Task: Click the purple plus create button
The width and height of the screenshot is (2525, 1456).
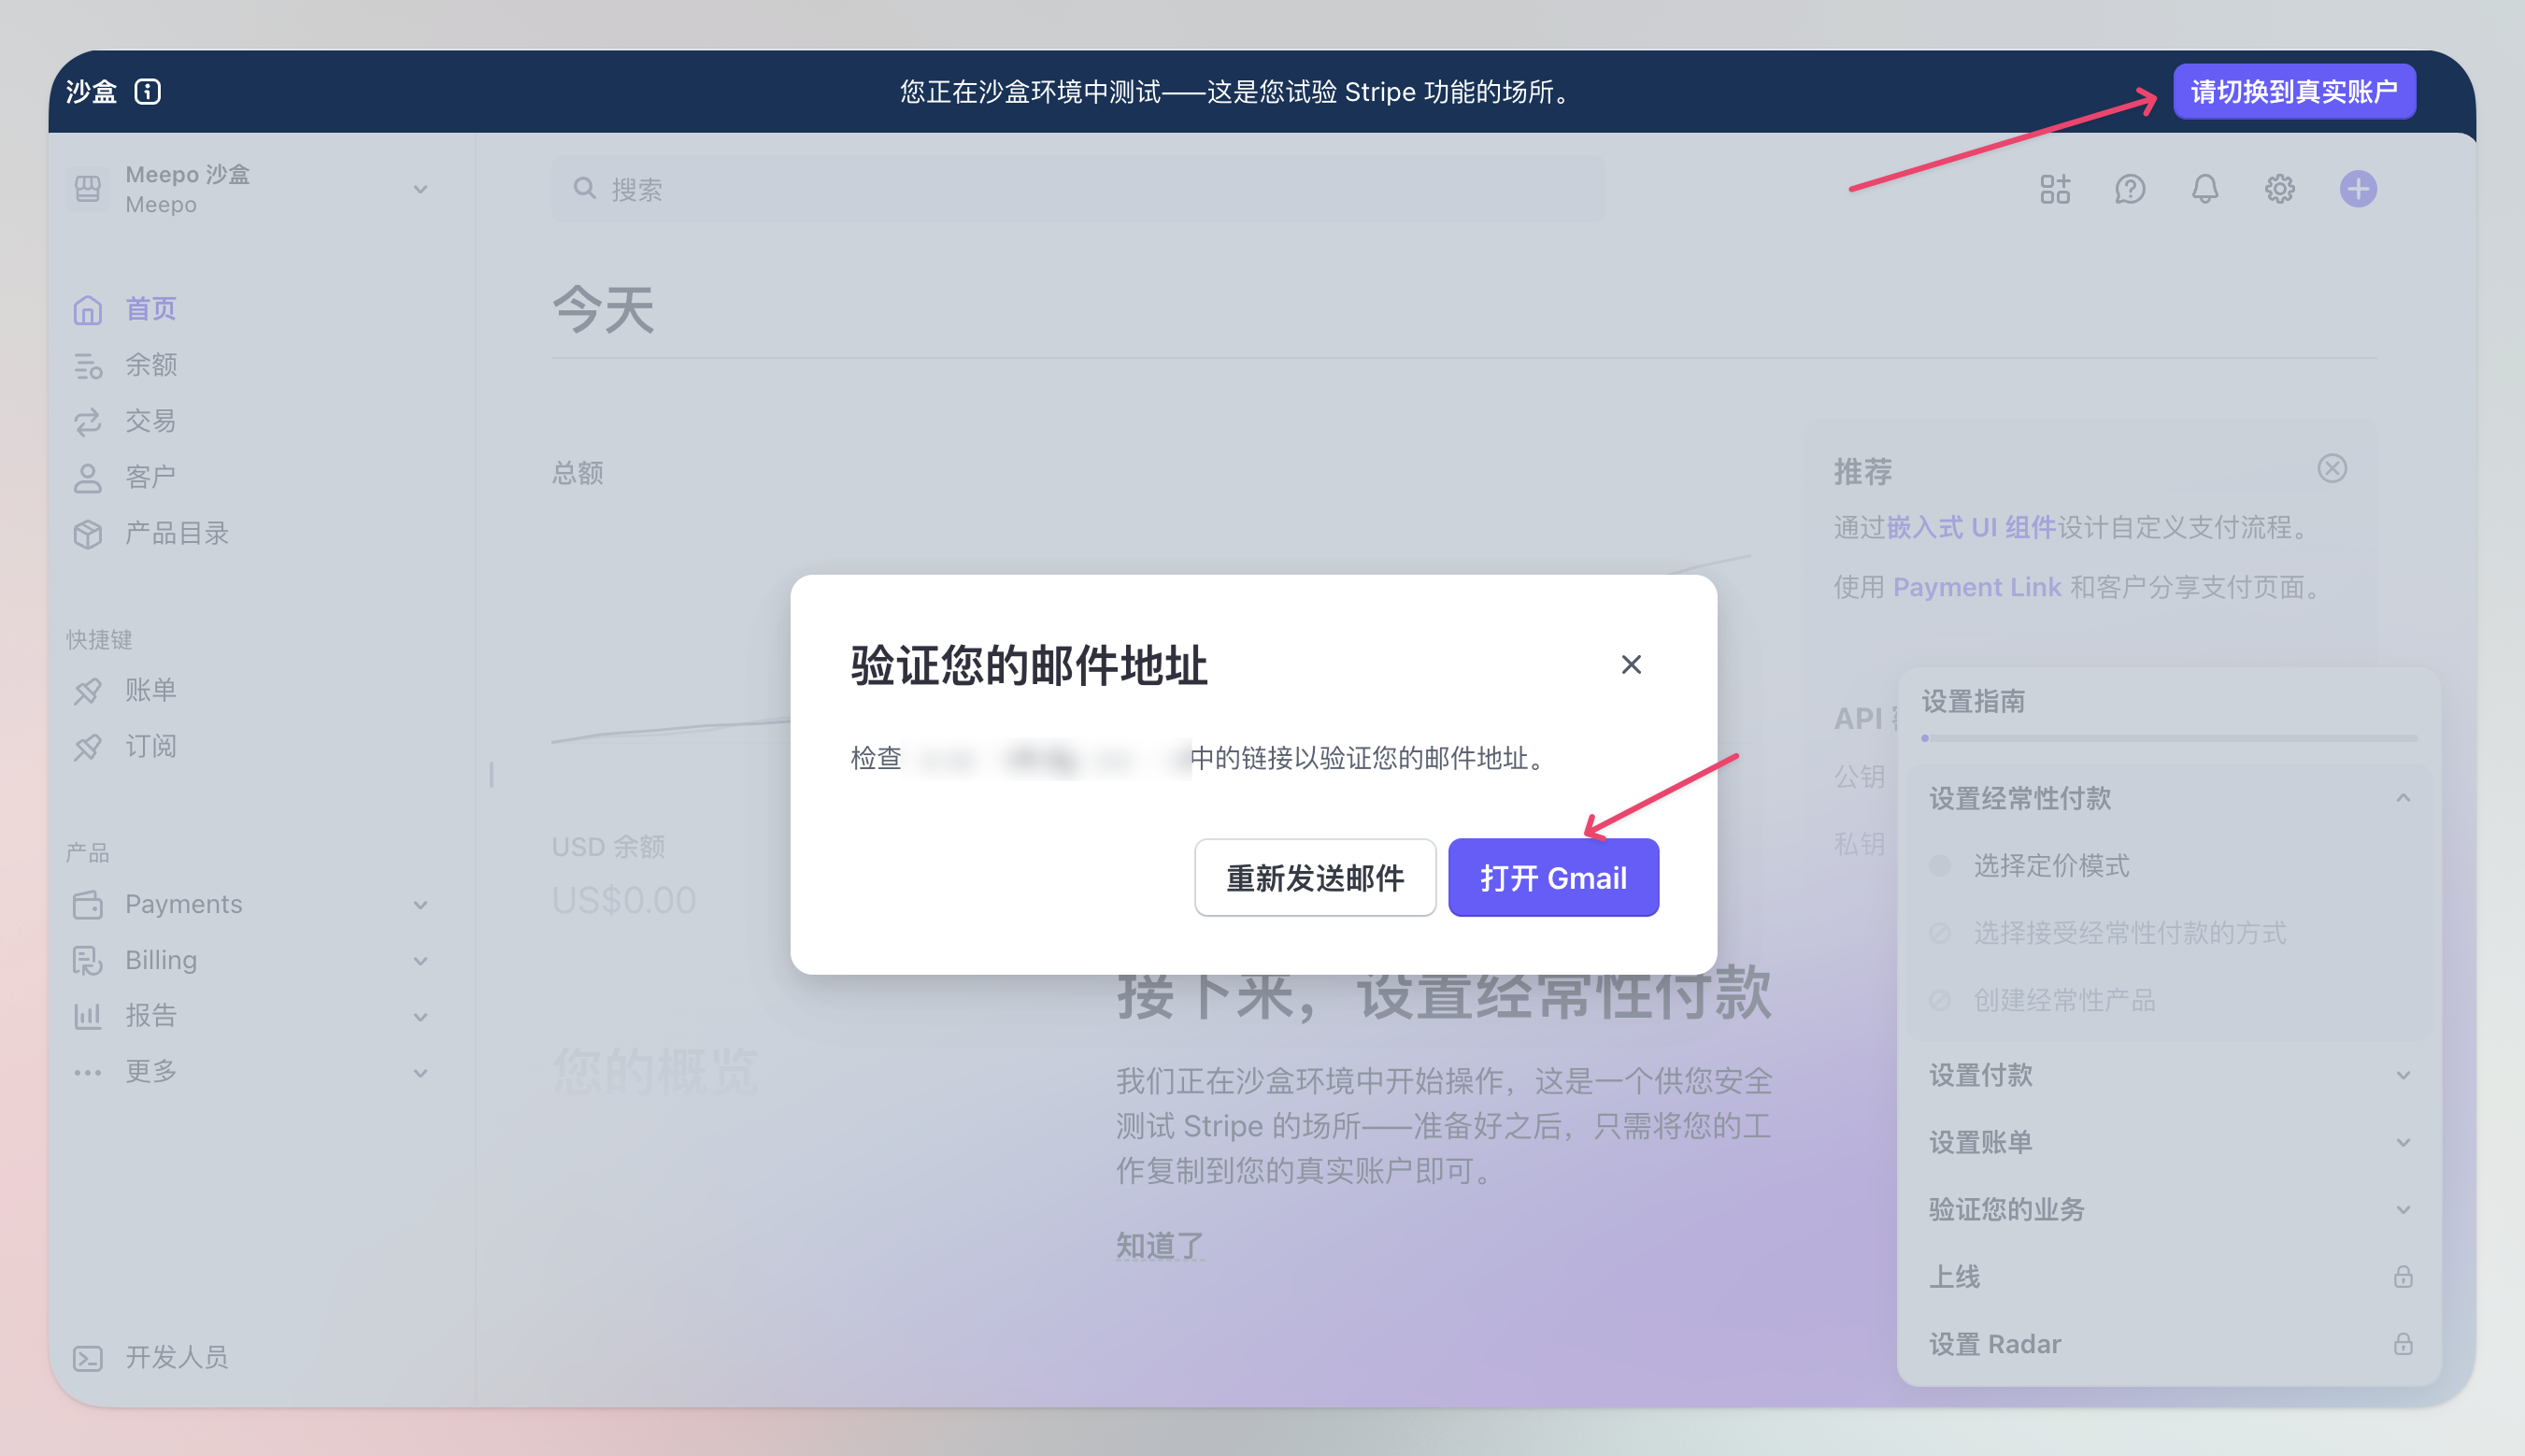Action: (2358, 189)
